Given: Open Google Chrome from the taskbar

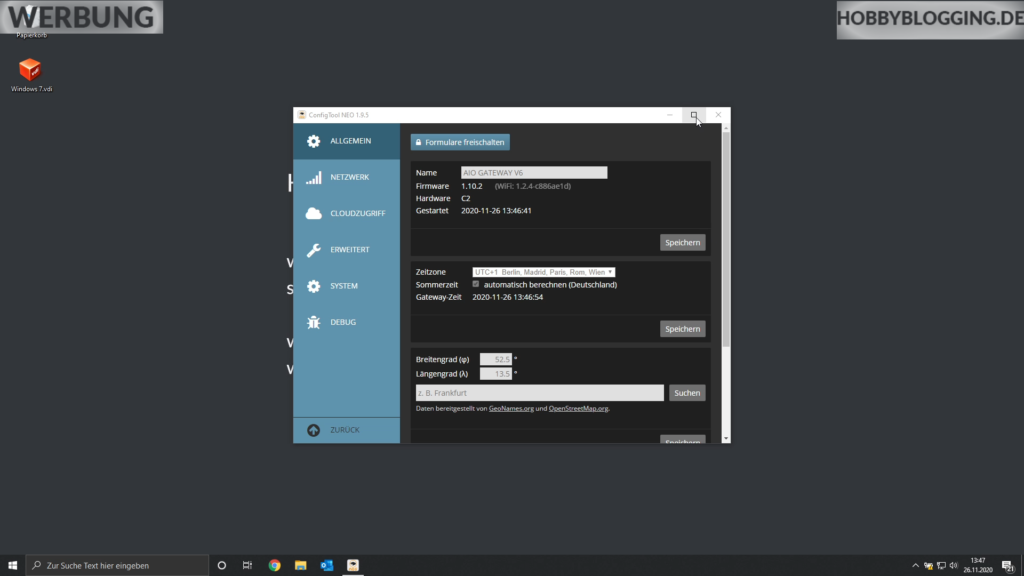Looking at the screenshot, I should tap(274, 565).
